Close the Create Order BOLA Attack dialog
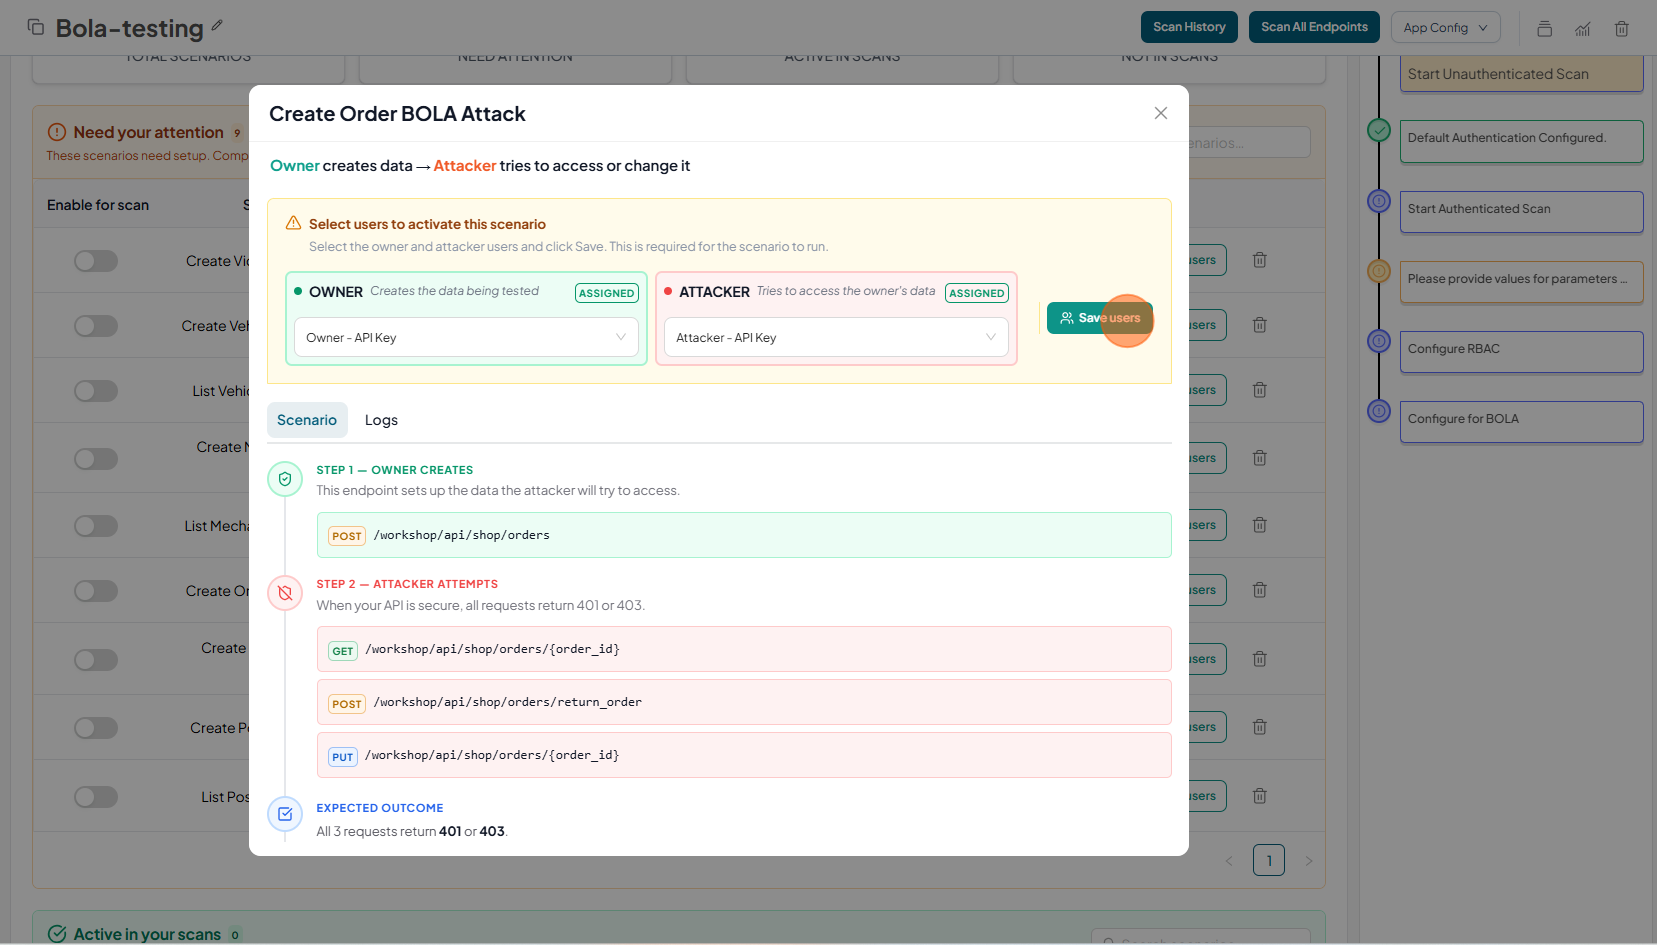 tap(1160, 113)
